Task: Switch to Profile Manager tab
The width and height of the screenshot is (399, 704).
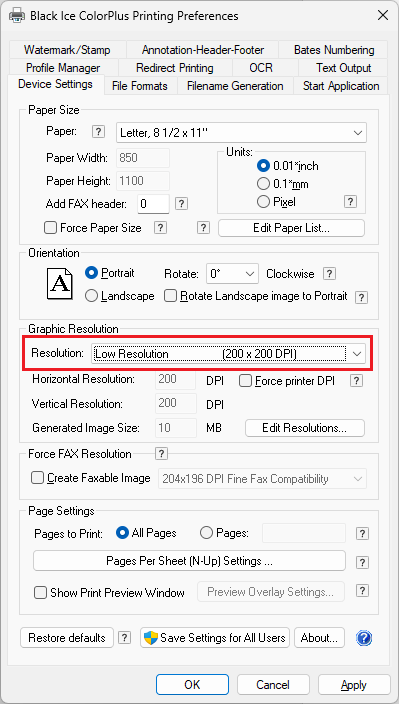Action: [63, 68]
